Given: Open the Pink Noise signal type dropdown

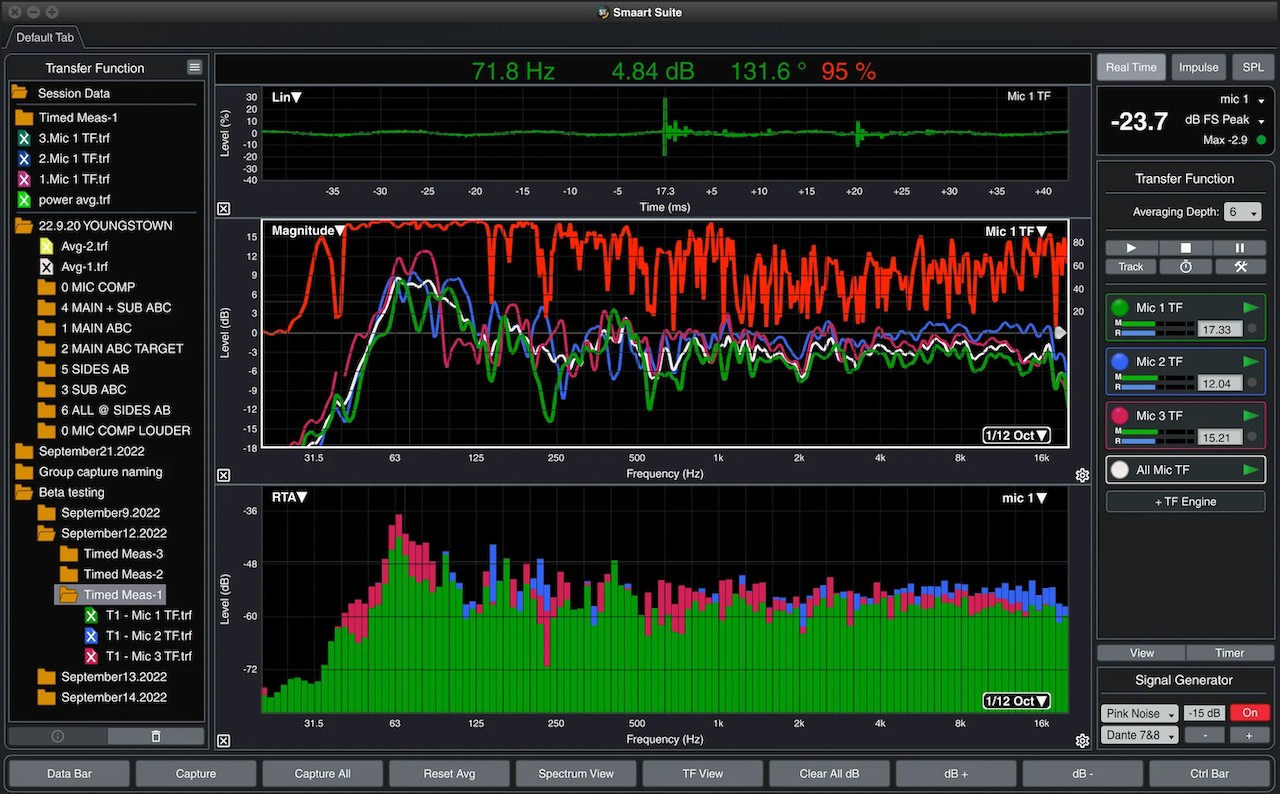Looking at the screenshot, I should 1139,714.
